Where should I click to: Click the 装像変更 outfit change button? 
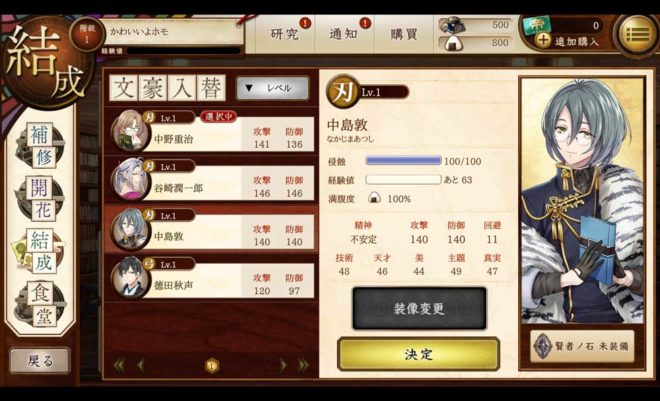[419, 308]
